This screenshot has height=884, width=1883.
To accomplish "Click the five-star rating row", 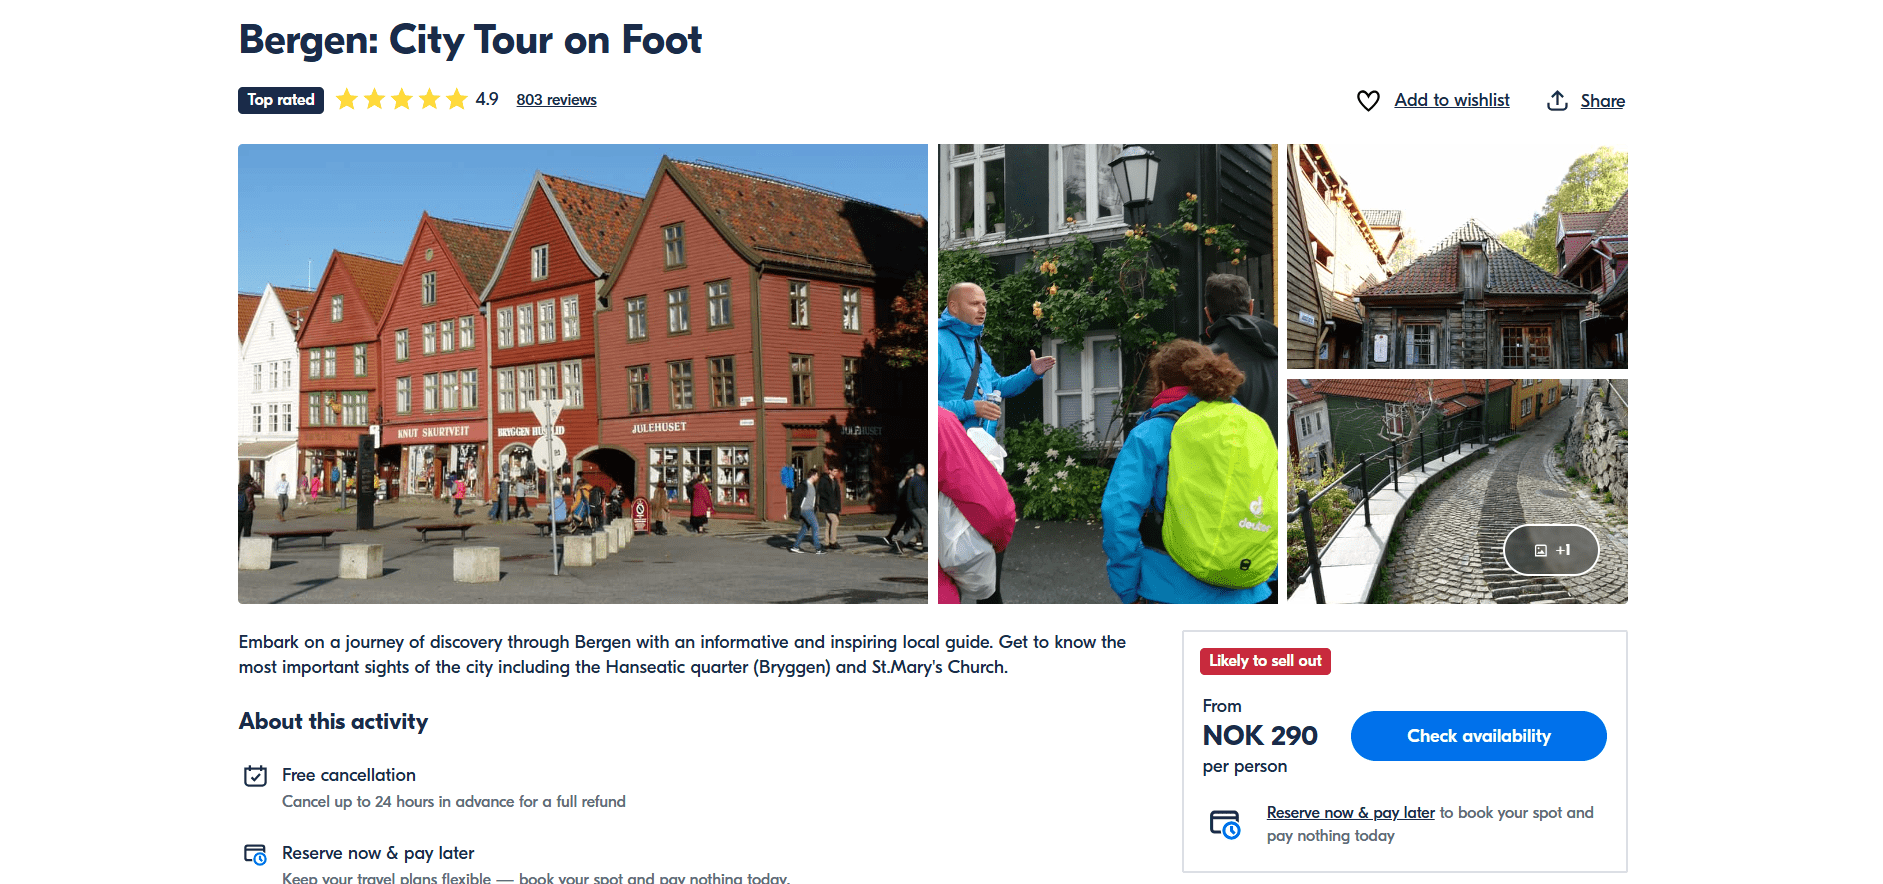I will (x=401, y=99).
